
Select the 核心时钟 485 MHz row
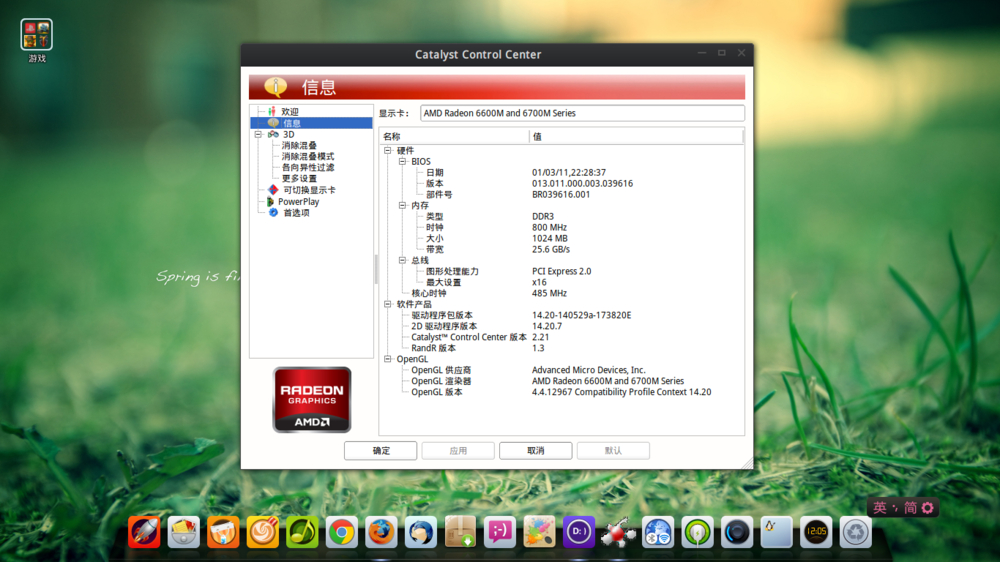pos(561,293)
